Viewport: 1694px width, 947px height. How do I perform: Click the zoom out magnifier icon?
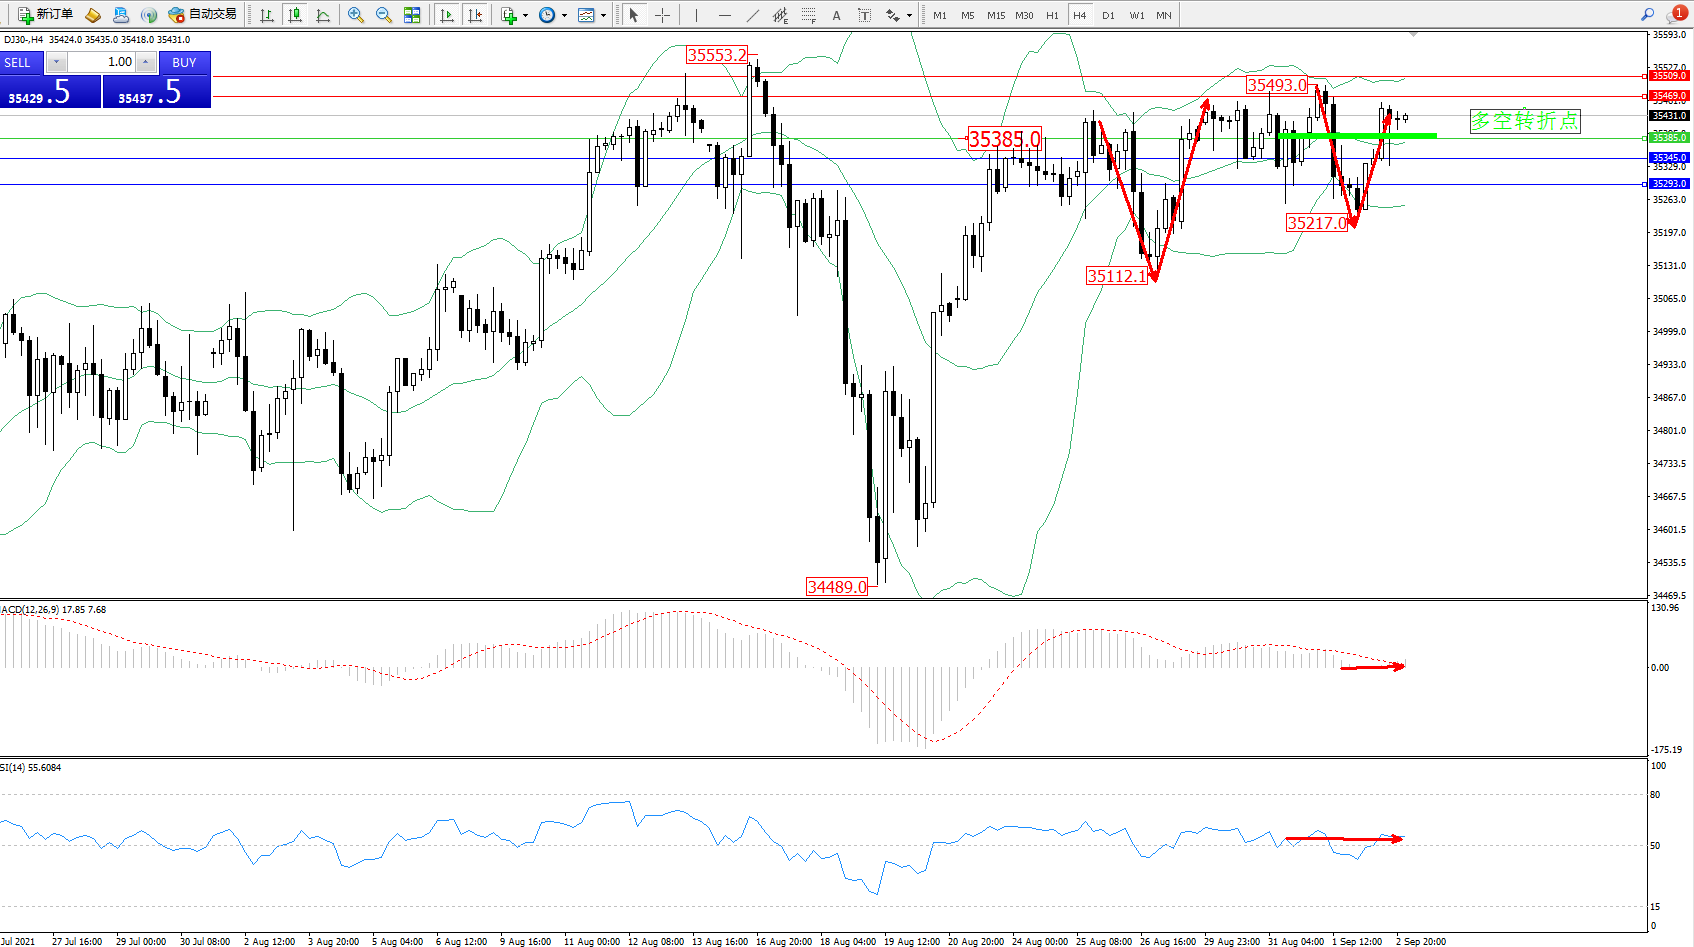pyautogui.click(x=383, y=15)
